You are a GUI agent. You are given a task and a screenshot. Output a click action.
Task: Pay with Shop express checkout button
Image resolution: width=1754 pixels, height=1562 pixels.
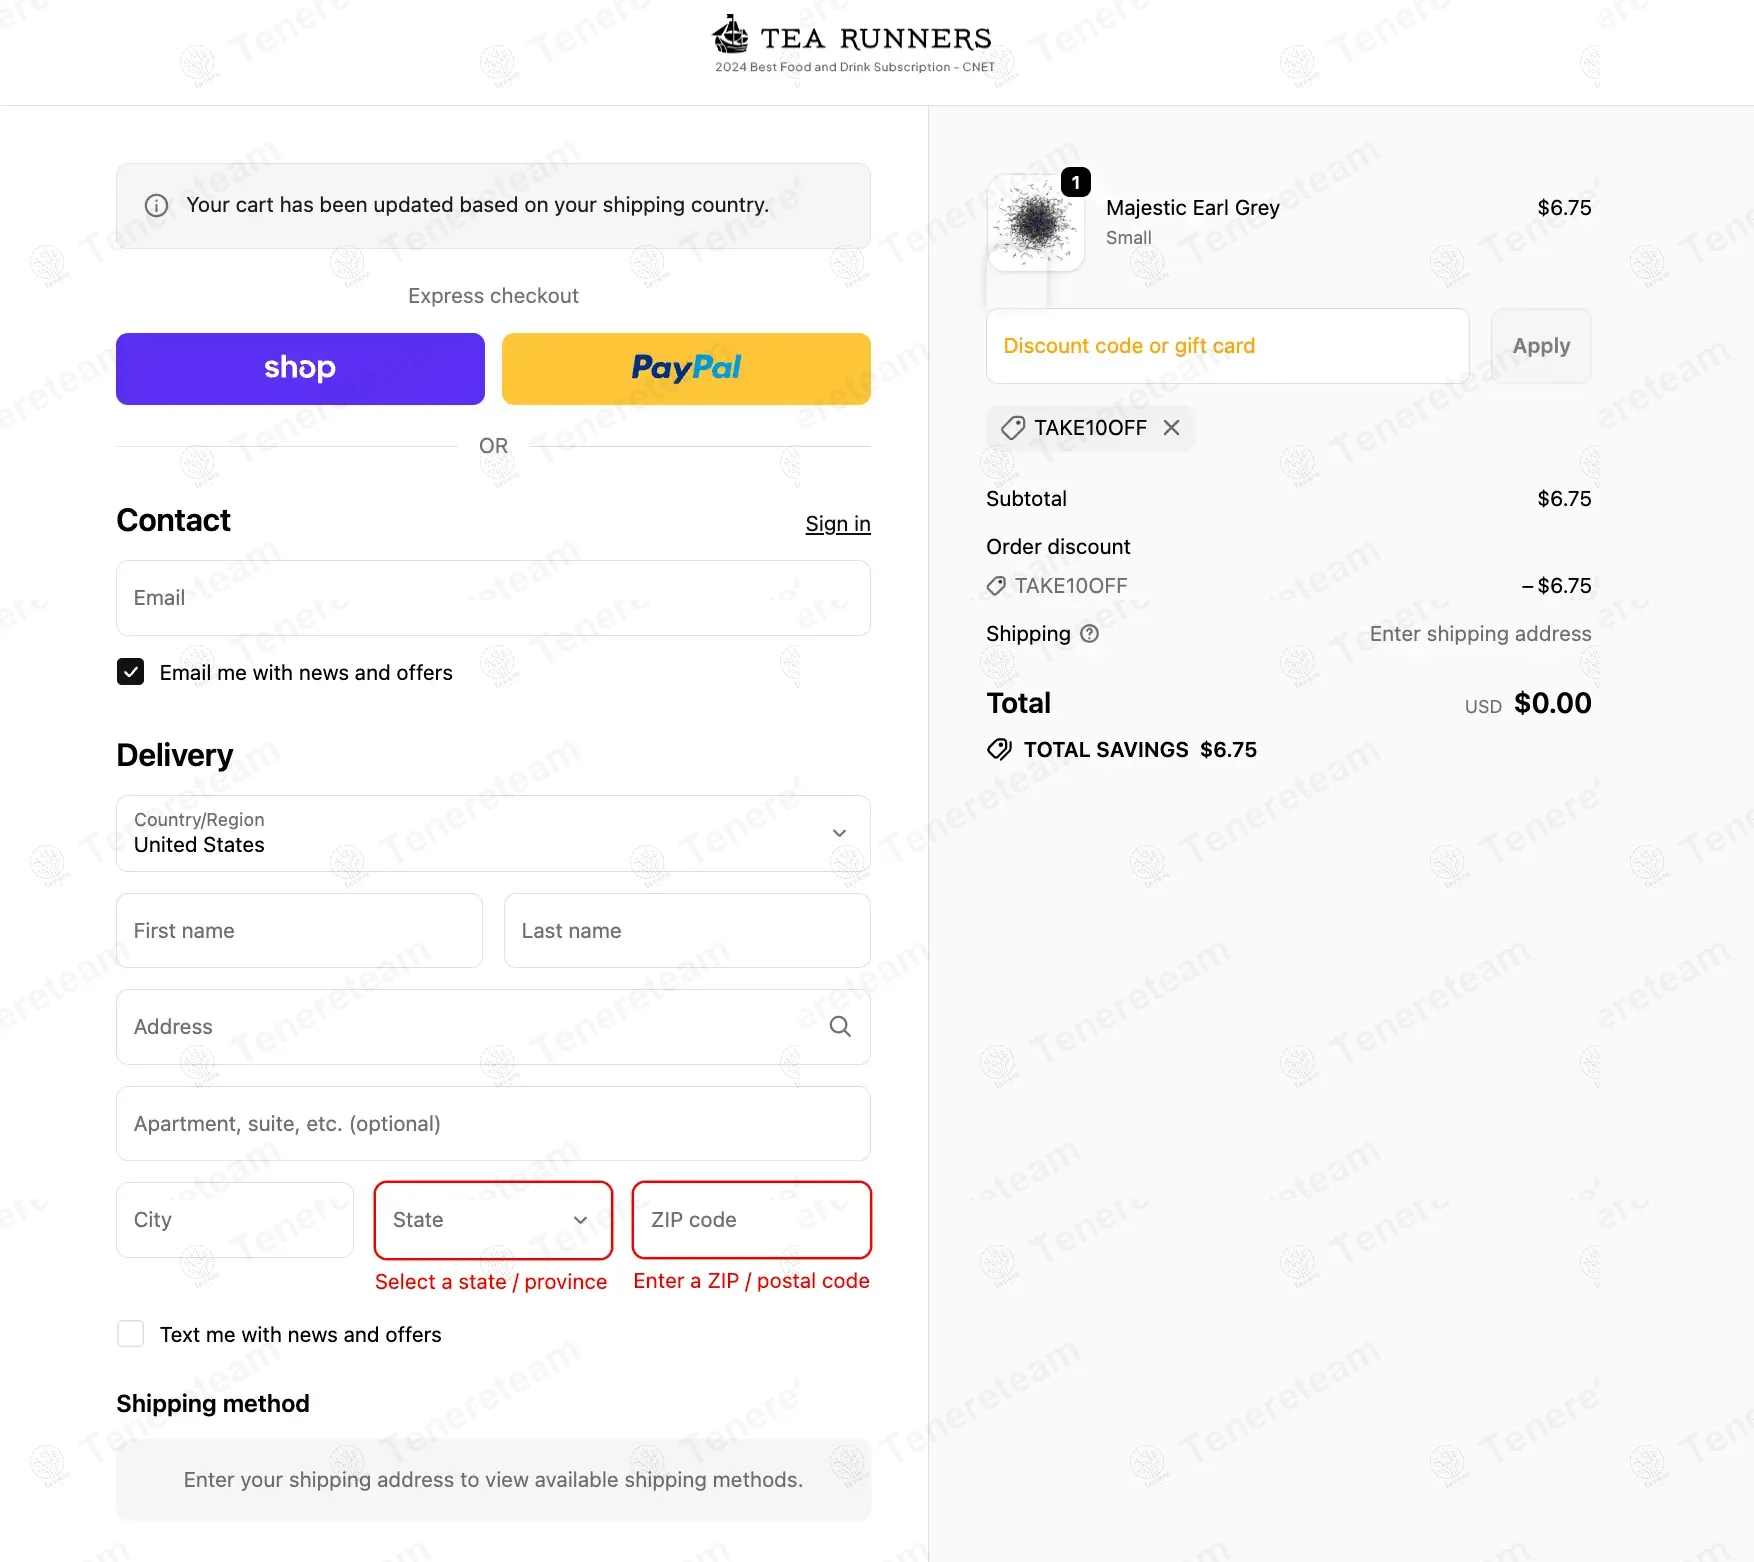pos(300,369)
